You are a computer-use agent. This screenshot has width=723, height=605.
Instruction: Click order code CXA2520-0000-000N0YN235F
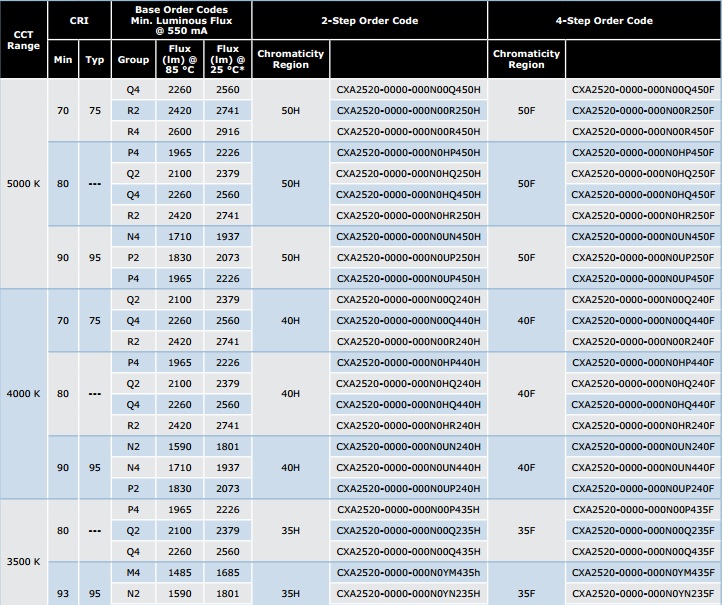(643, 593)
